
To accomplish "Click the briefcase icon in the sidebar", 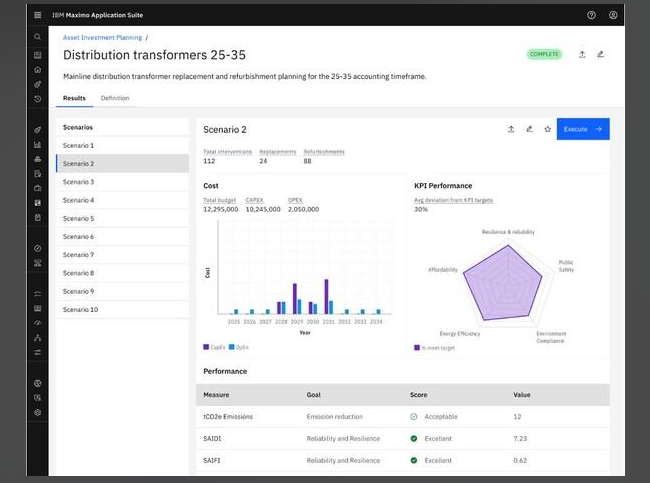I will (x=38, y=188).
